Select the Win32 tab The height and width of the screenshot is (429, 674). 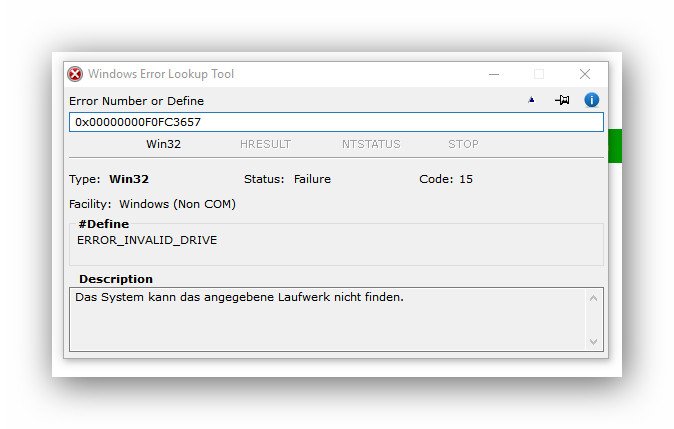click(163, 144)
